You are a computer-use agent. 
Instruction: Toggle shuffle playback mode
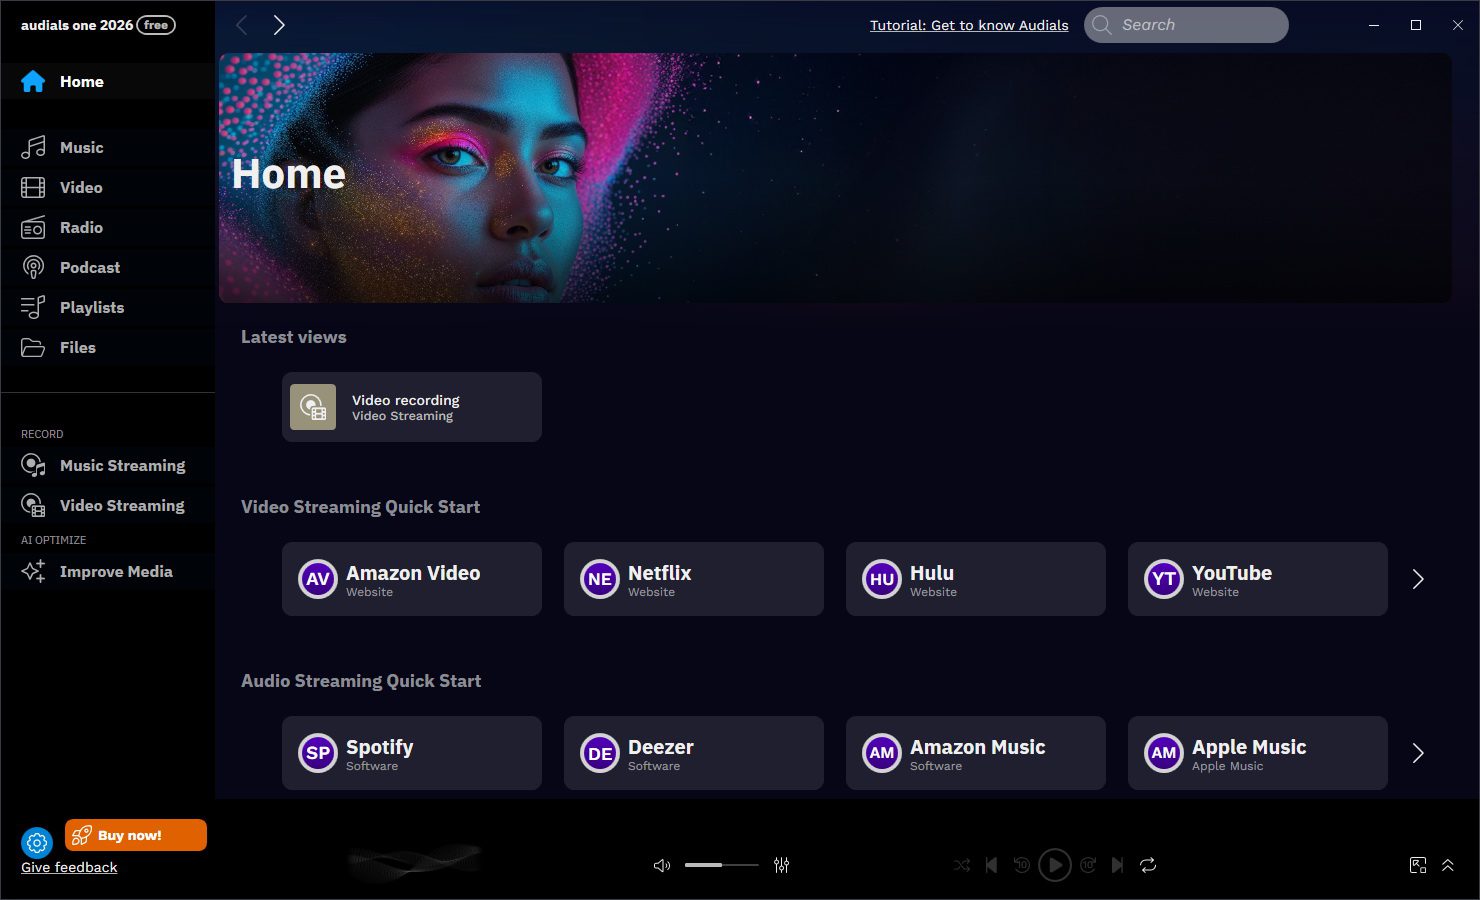[961, 865]
